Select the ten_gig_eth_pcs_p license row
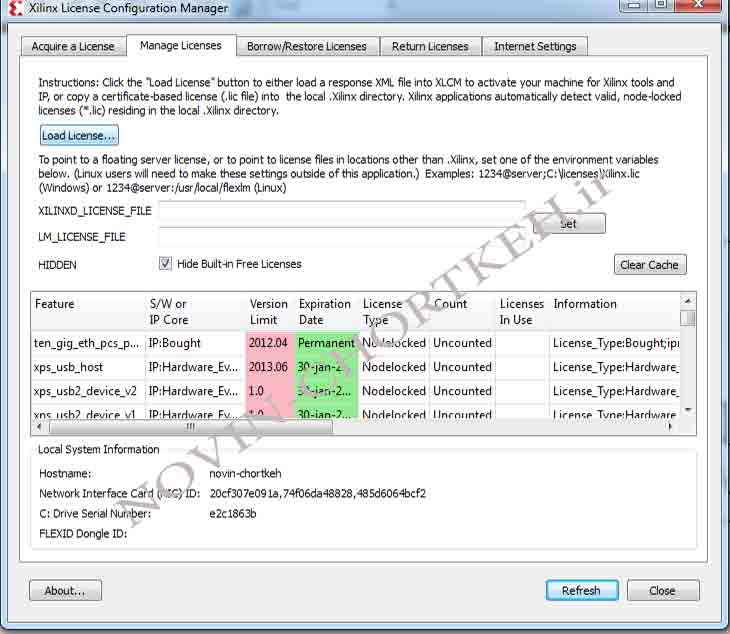Image resolution: width=730 pixels, height=634 pixels. pos(87,343)
